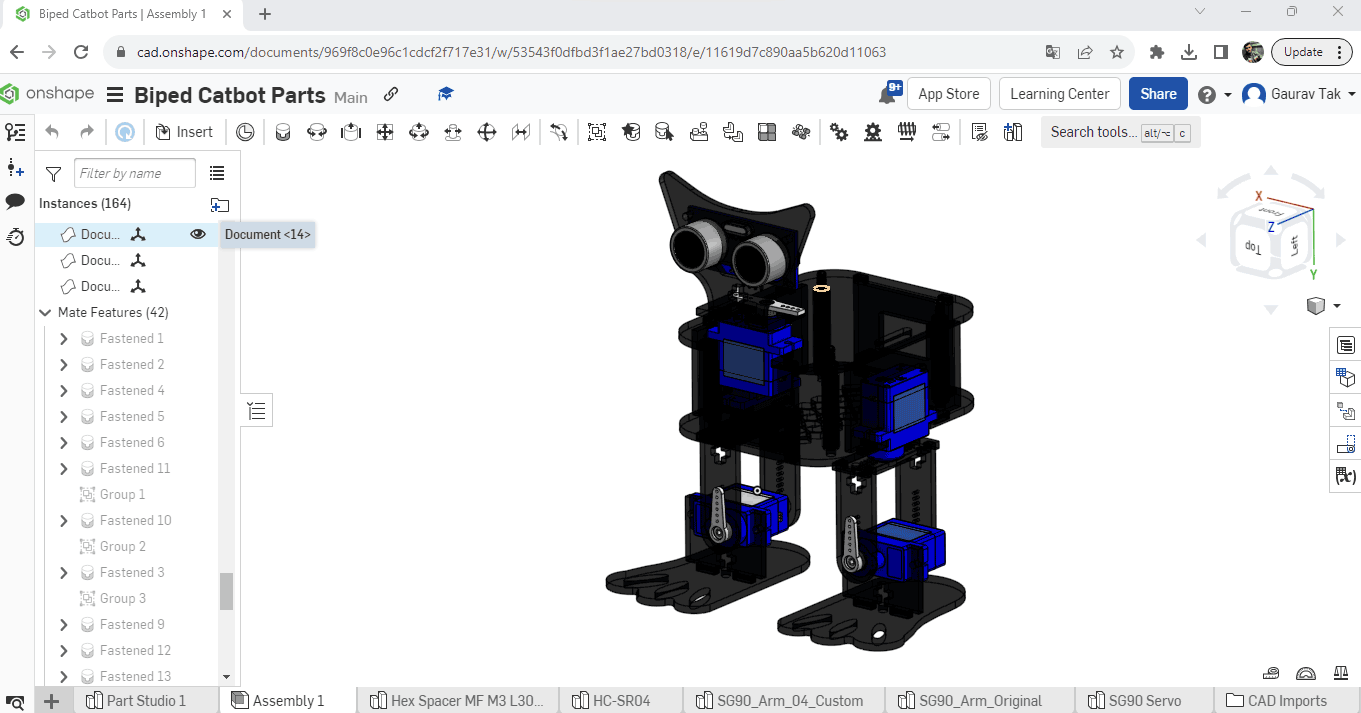Toggle the list view icon next to filter
Viewport: 1361px width, 713px height.
(217, 174)
